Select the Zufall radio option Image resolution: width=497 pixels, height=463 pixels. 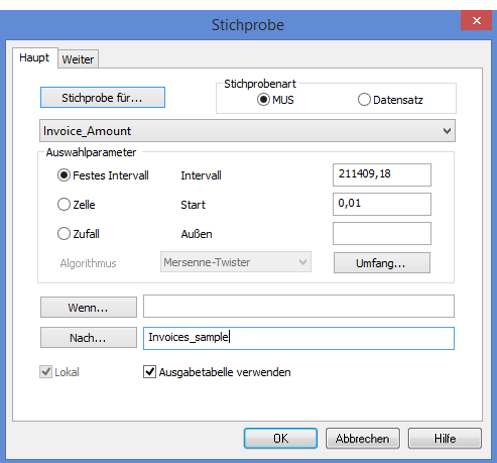point(64,234)
